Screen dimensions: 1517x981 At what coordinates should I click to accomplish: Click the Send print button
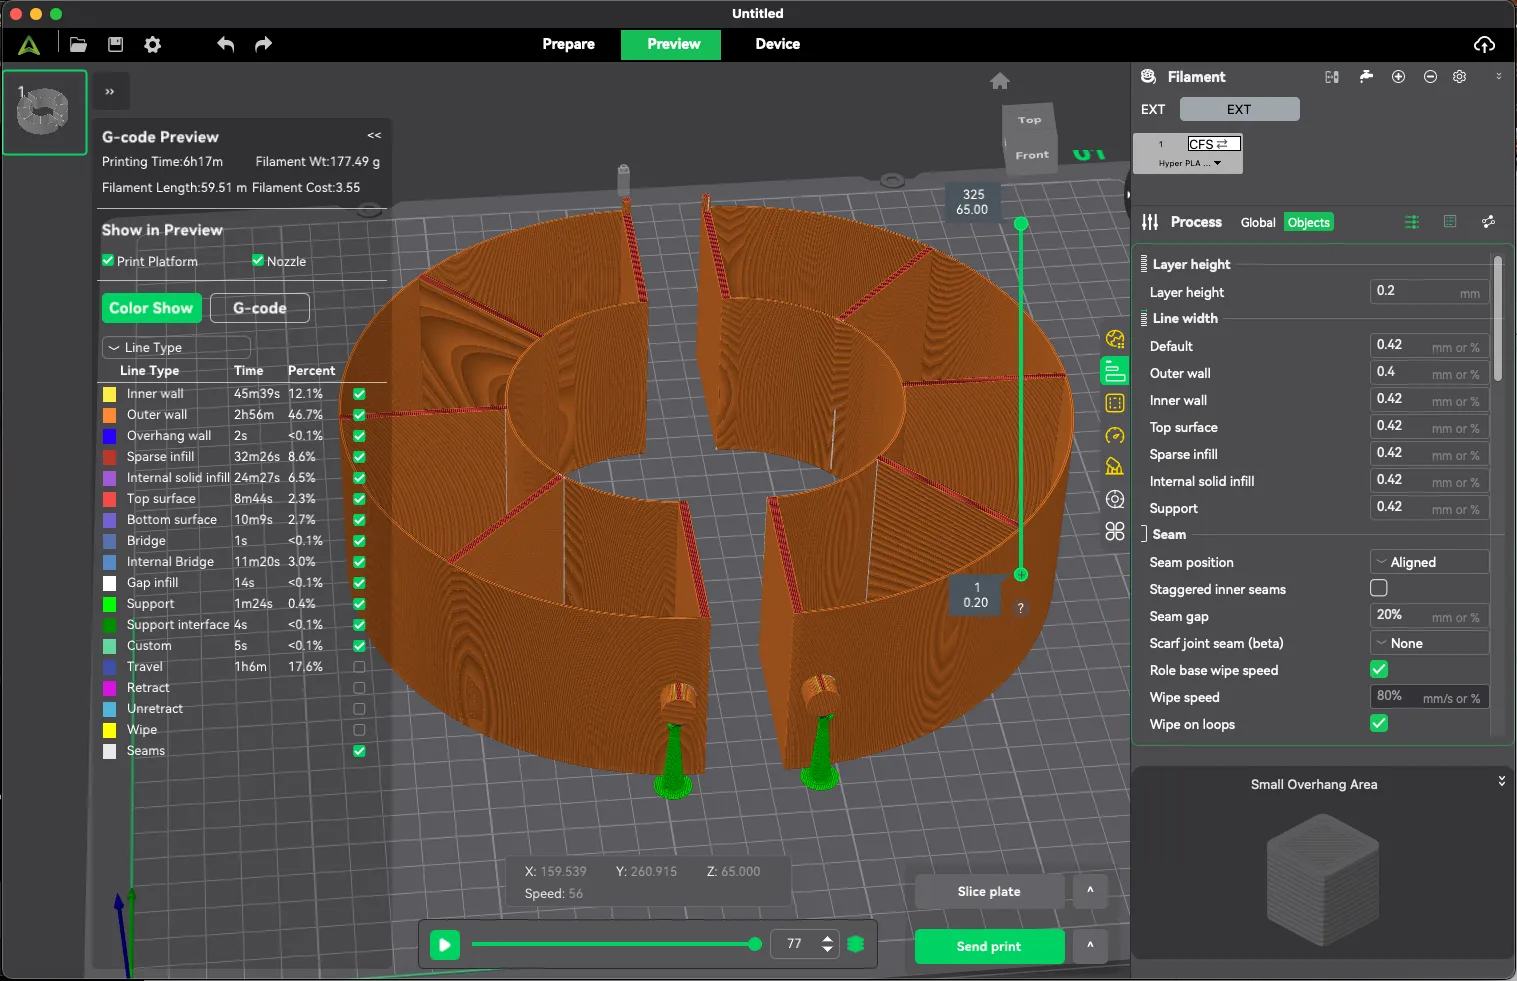(988, 946)
